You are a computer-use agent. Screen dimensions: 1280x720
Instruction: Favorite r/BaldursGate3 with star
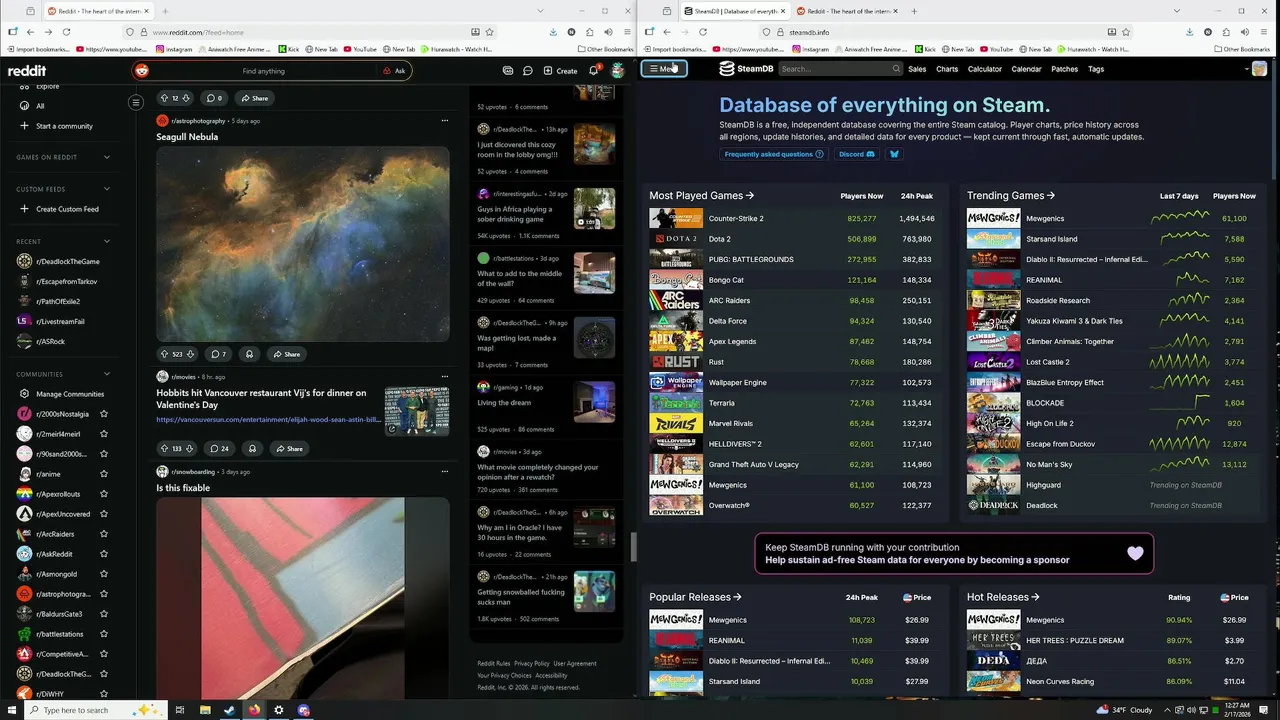(x=104, y=614)
